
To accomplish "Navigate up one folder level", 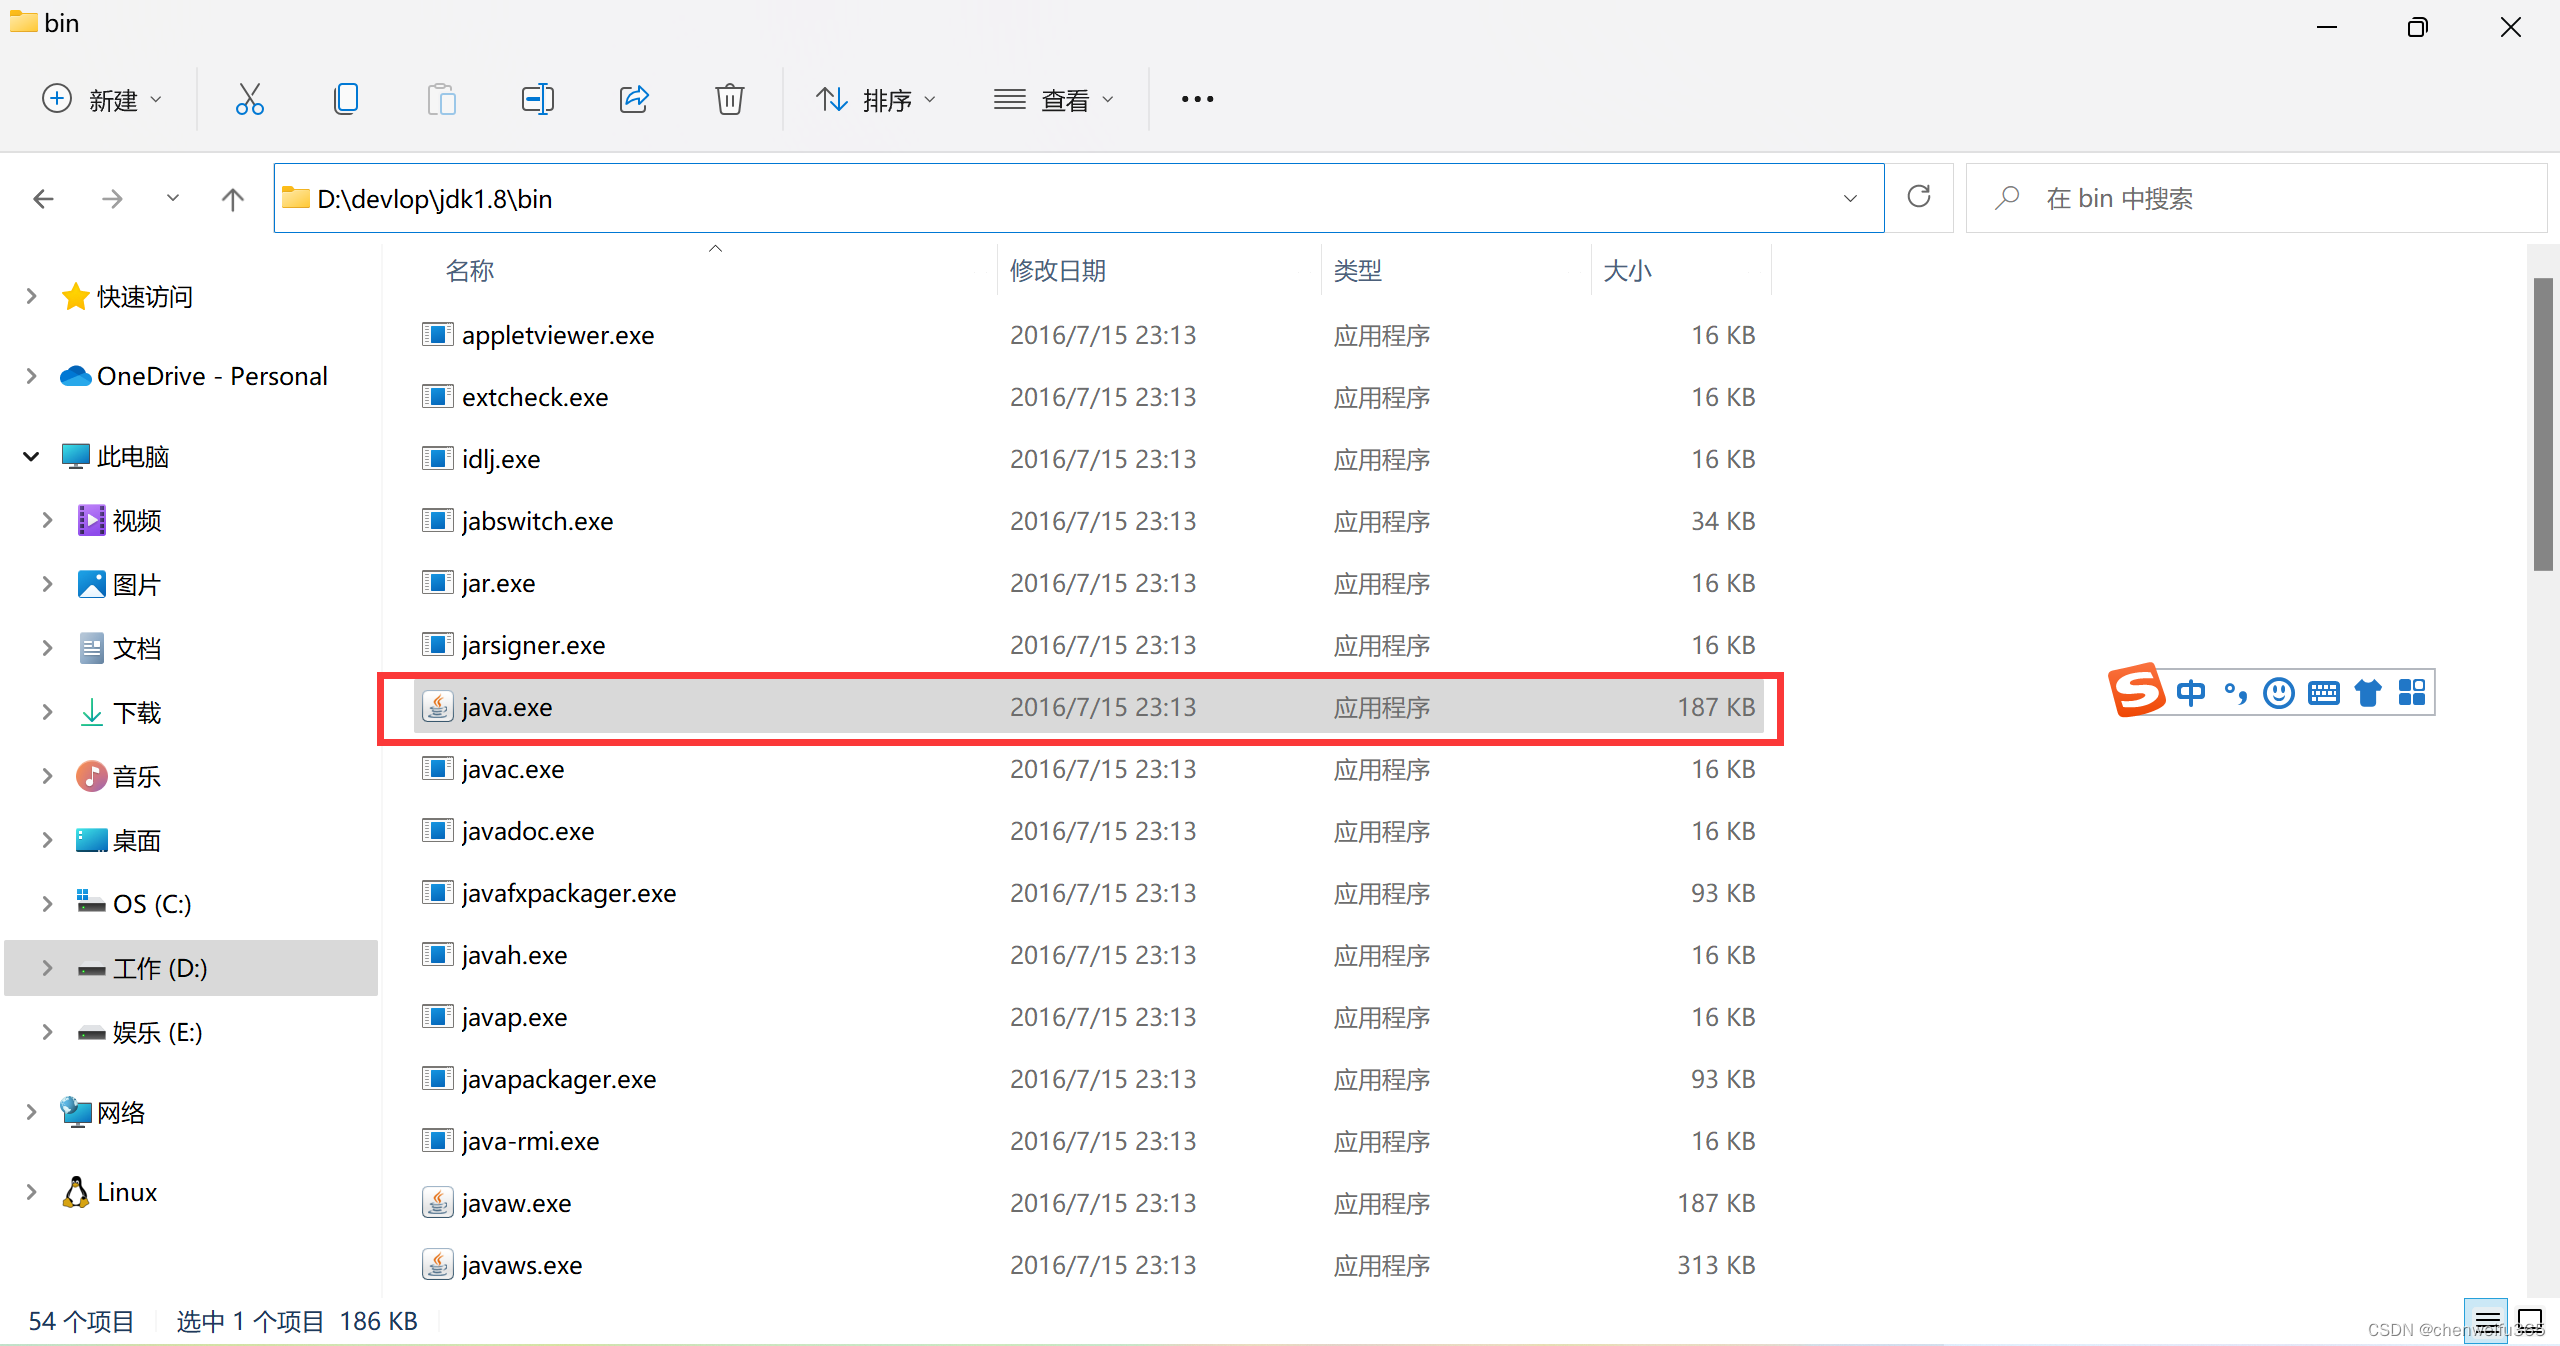I will point(232,199).
